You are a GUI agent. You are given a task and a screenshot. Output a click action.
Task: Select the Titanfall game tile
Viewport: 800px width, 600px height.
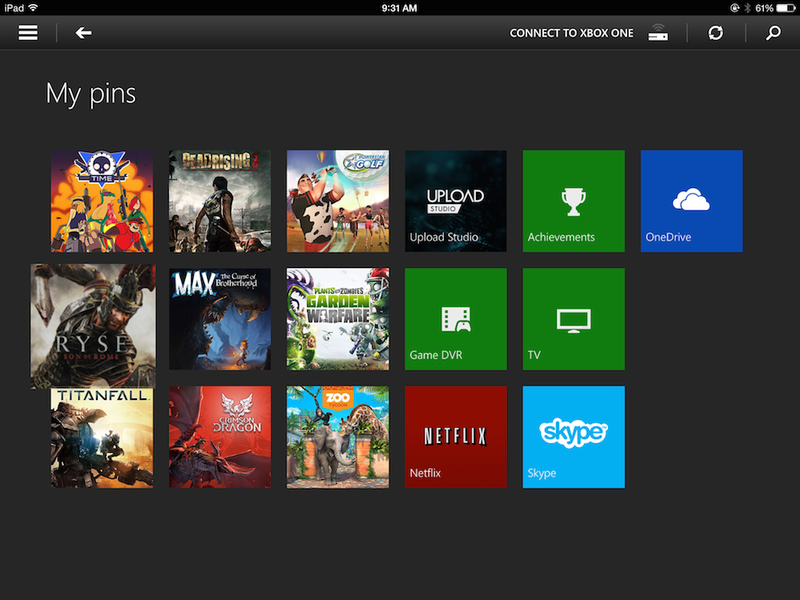pos(102,438)
